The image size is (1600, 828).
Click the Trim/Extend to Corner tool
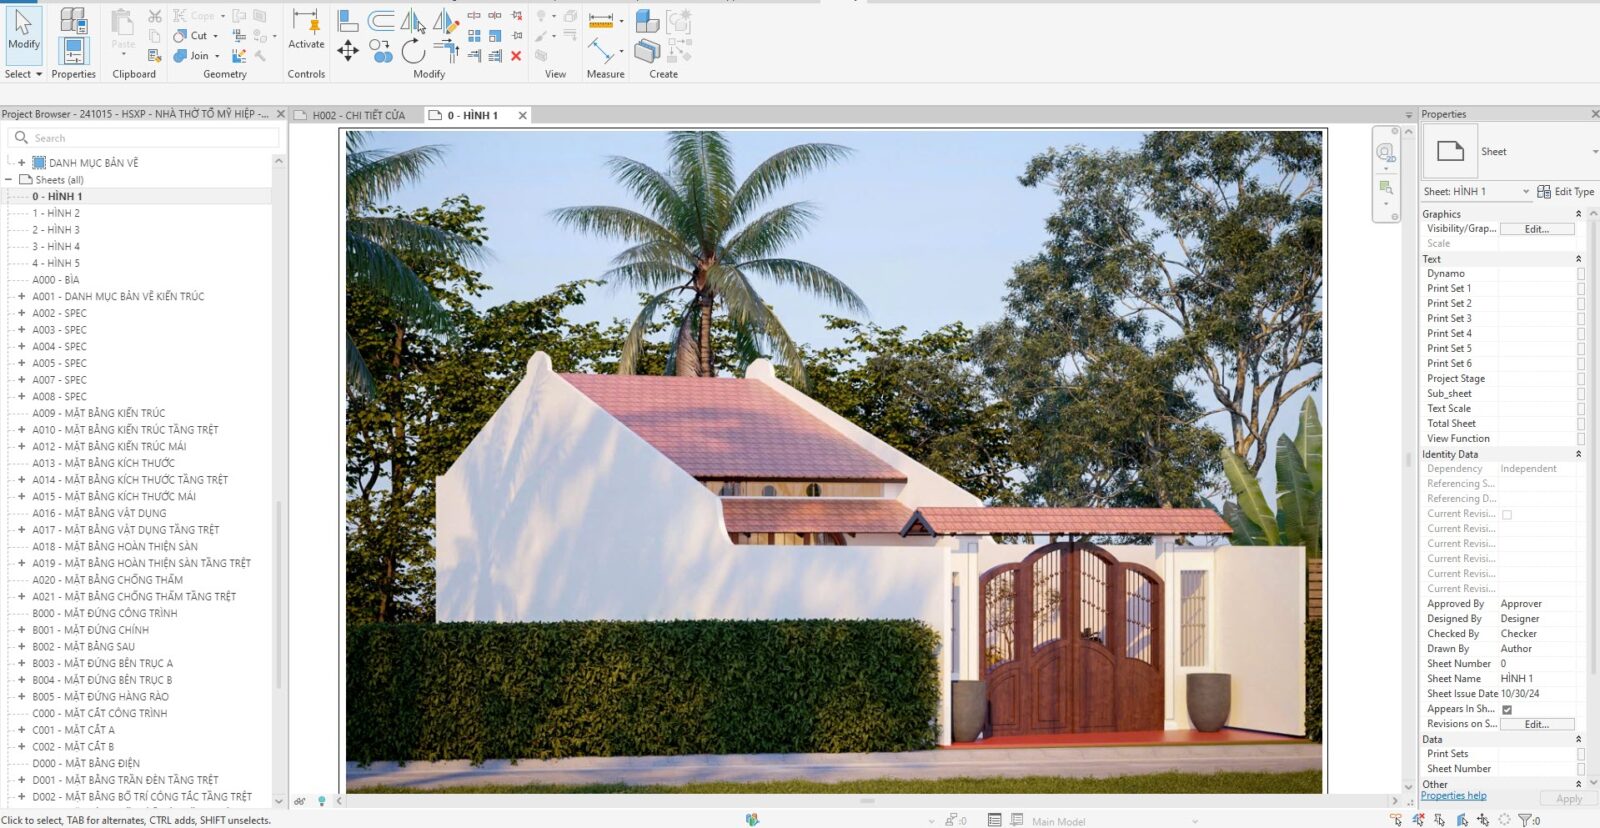pos(446,51)
